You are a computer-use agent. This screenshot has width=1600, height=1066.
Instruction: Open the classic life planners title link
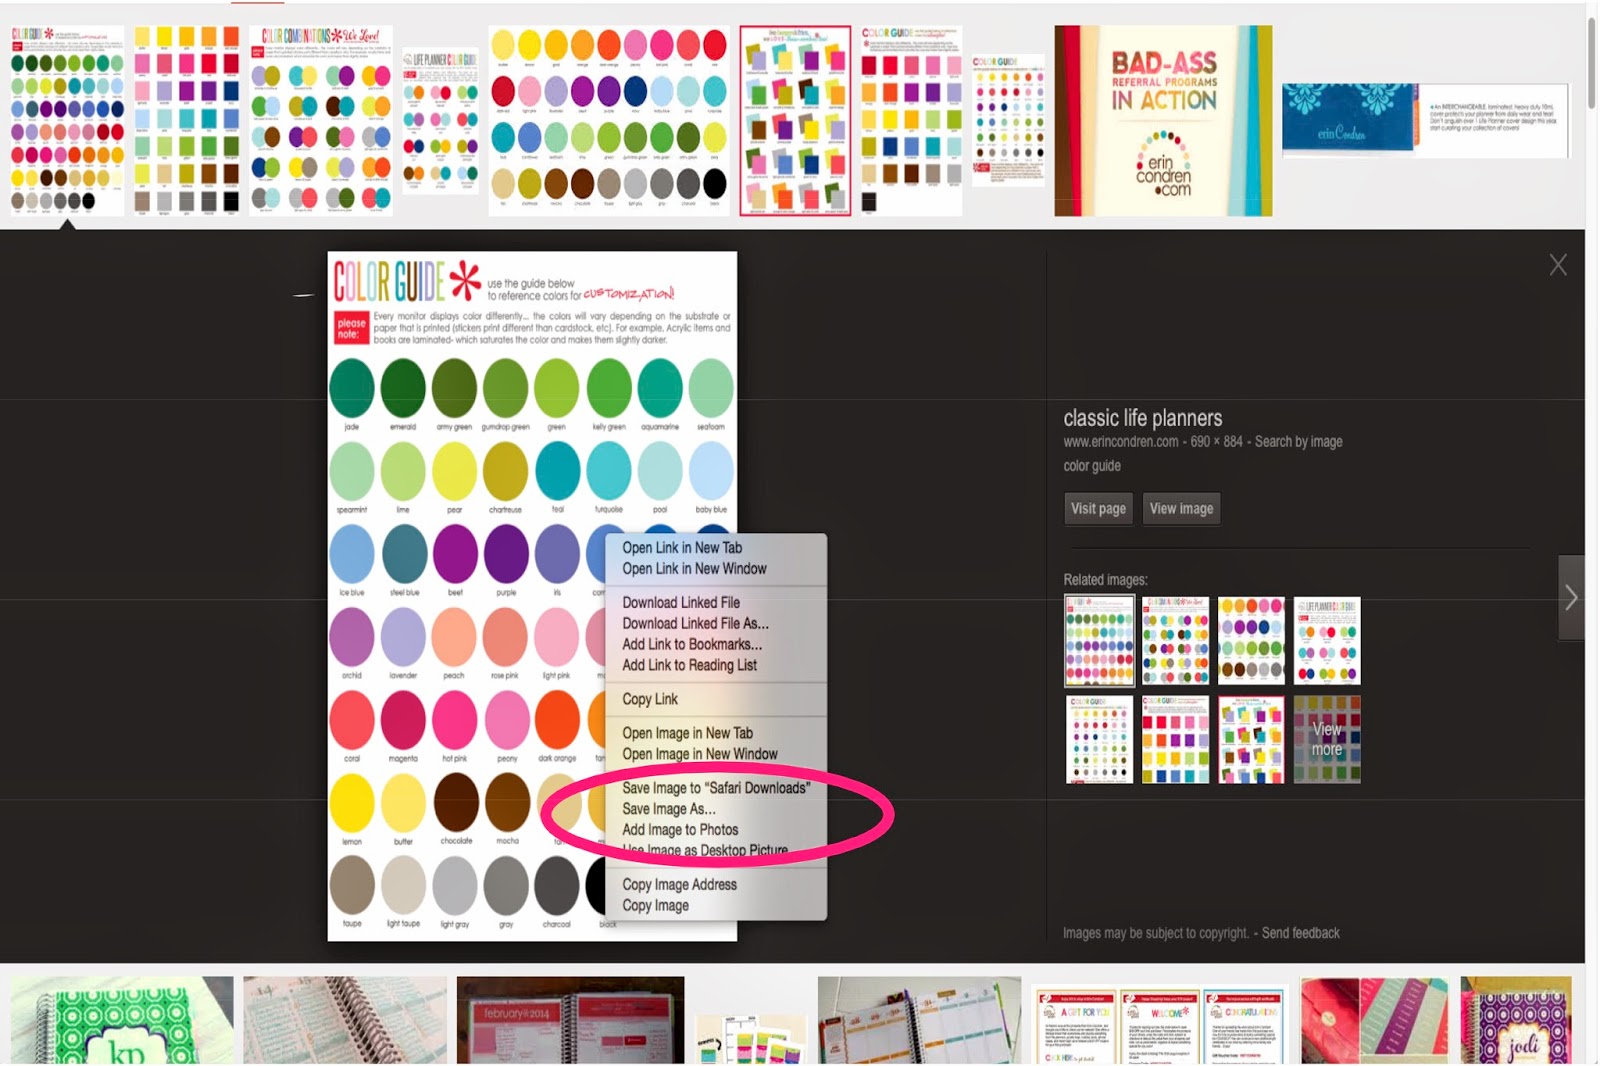tap(1142, 418)
